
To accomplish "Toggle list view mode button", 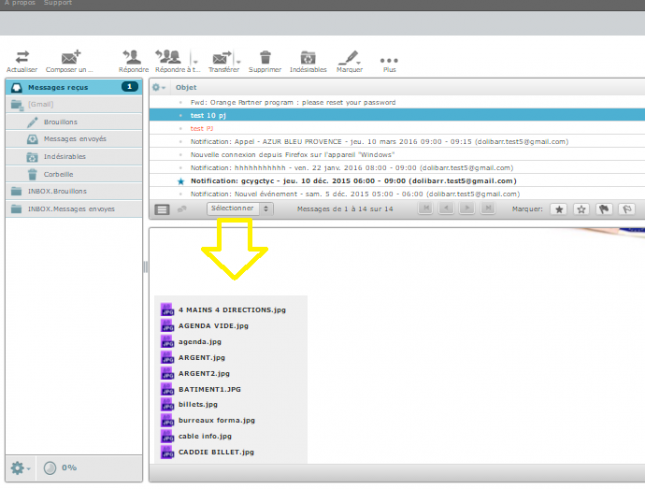I will pos(162,209).
